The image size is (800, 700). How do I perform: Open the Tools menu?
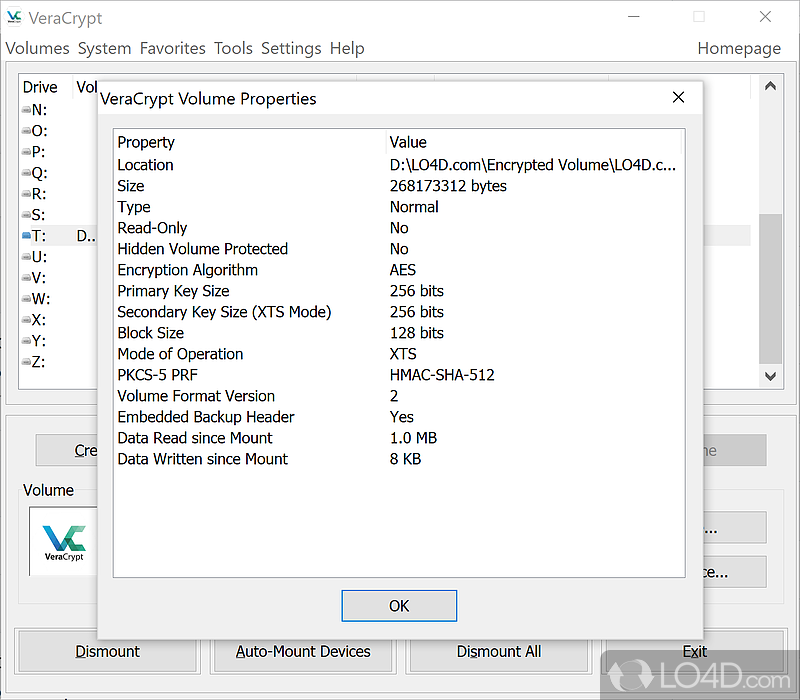[x=233, y=48]
